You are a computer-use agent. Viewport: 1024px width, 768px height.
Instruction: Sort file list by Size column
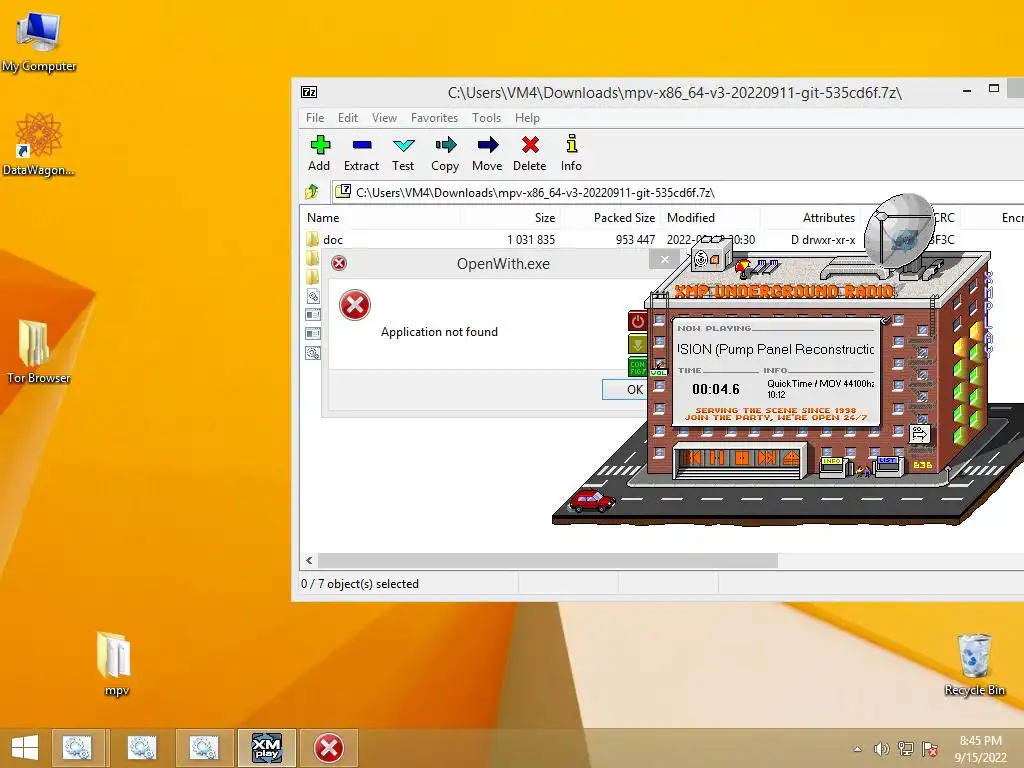click(x=510, y=217)
